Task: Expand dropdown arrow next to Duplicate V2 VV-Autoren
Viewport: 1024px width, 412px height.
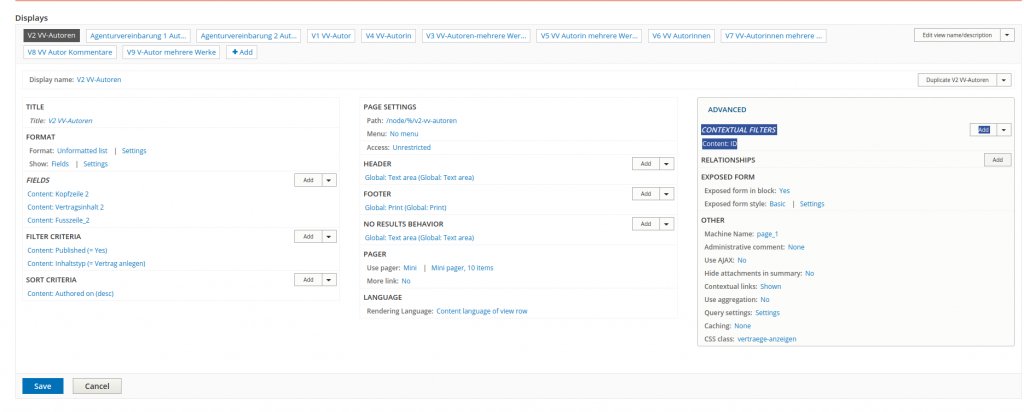Action: tap(1003, 80)
